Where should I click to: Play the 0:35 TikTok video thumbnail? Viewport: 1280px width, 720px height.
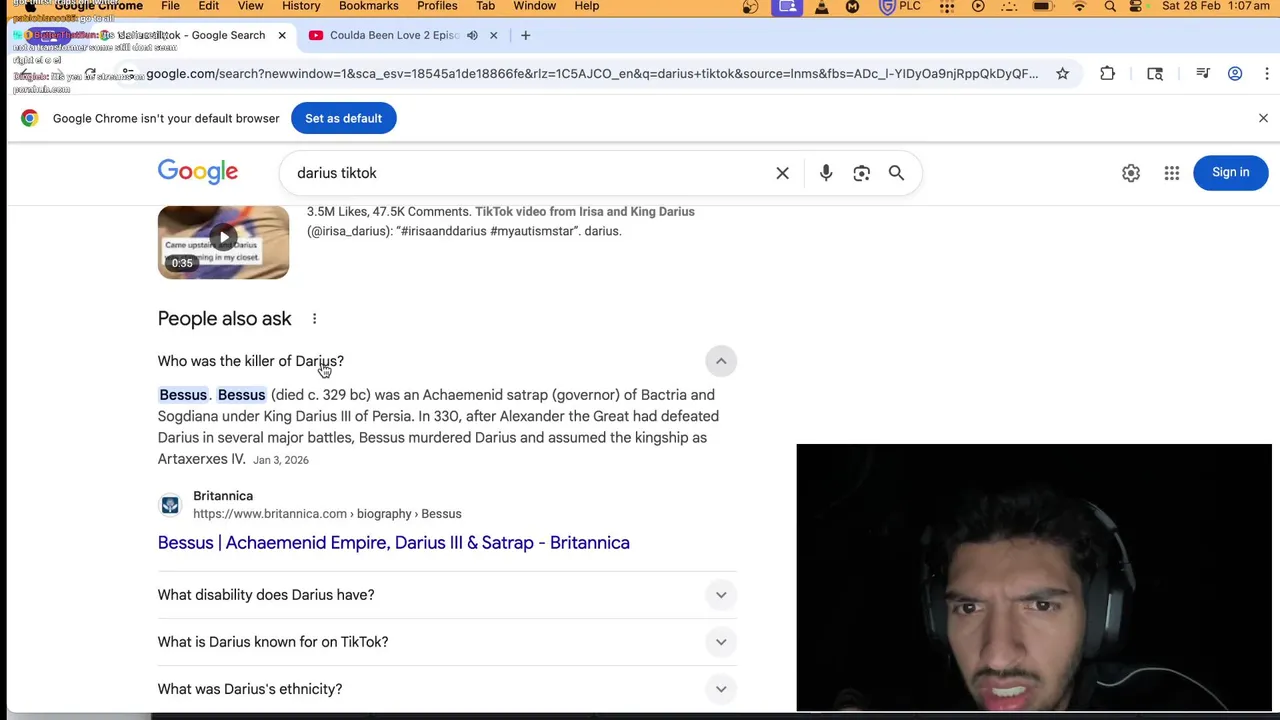tap(223, 242)
